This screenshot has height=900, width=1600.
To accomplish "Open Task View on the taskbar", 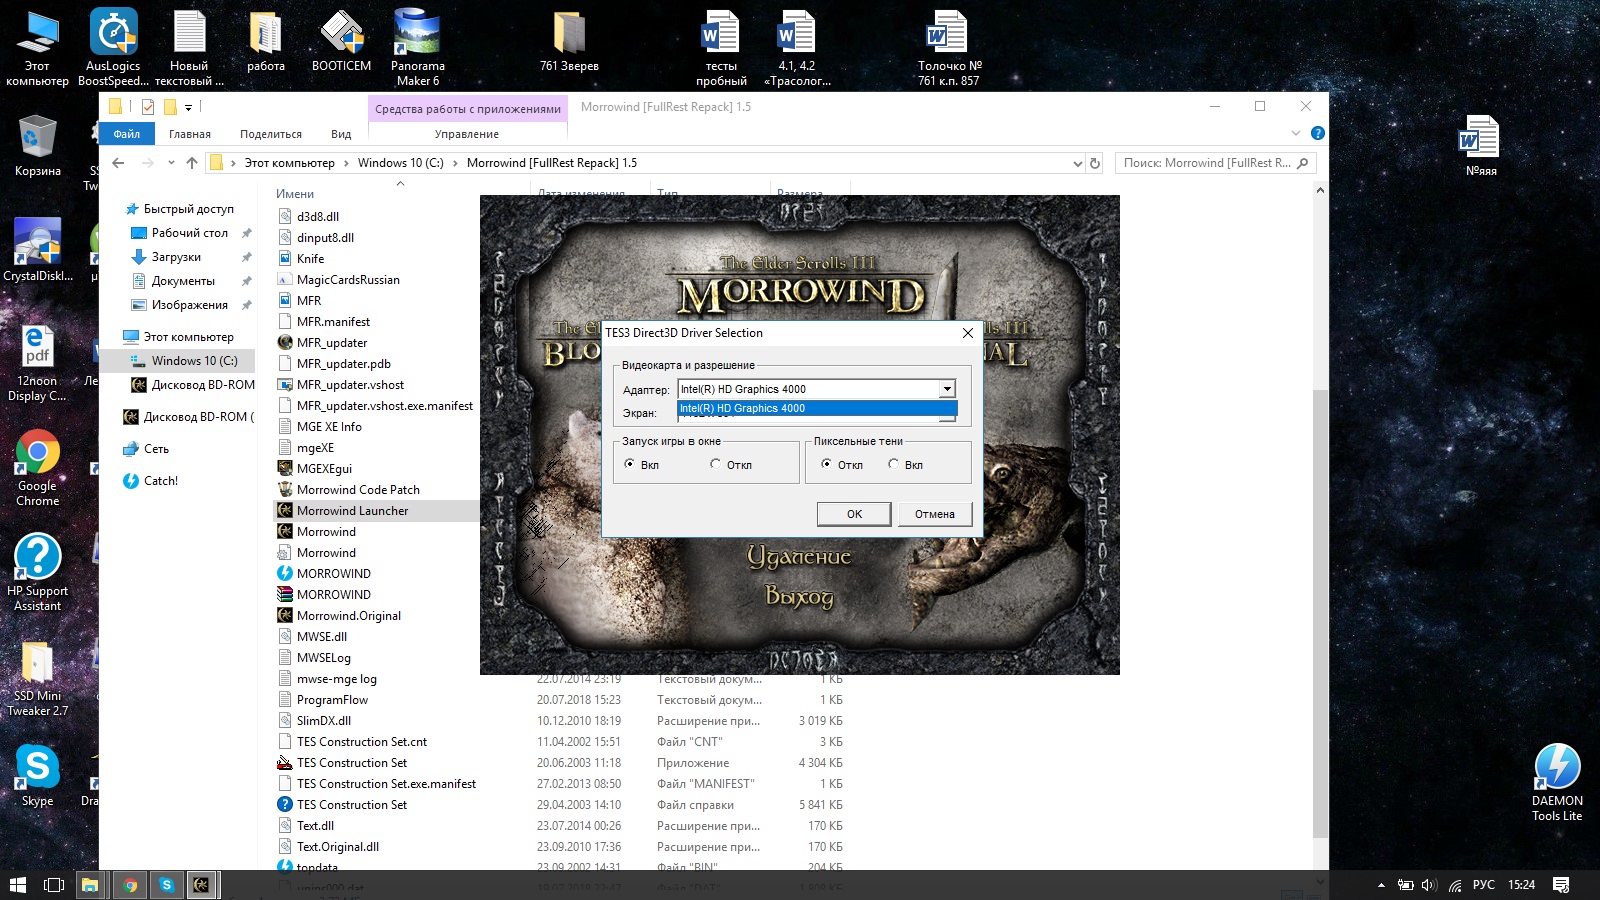I will pyautogui.click(x=54, y=885).
